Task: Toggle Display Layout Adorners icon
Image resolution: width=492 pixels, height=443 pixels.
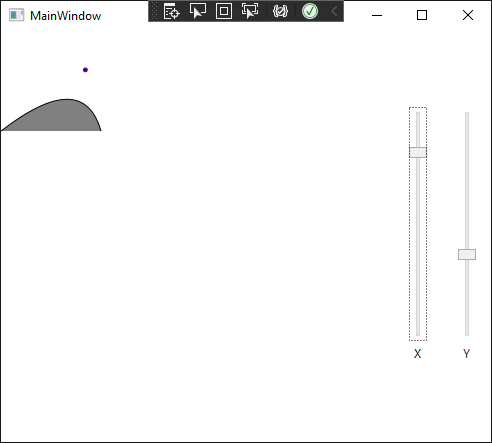Action: 224,11
